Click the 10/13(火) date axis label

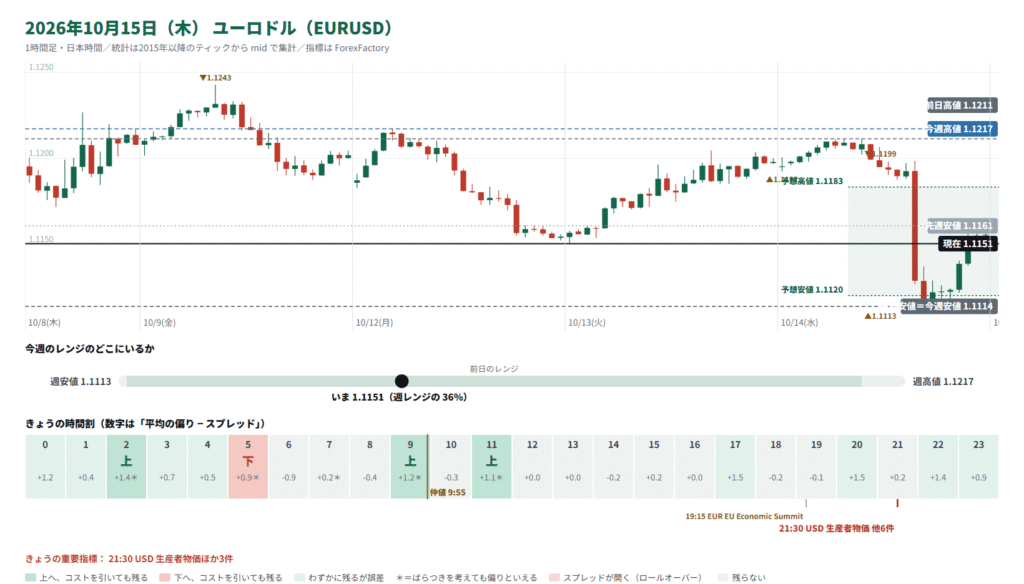tap(586, 323)
